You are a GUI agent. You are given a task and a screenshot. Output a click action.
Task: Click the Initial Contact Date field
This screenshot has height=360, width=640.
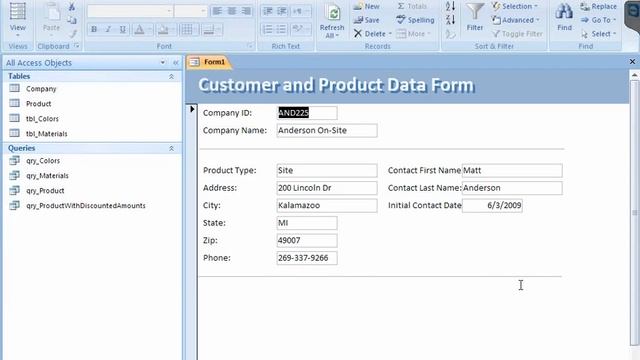pos(492,205)
